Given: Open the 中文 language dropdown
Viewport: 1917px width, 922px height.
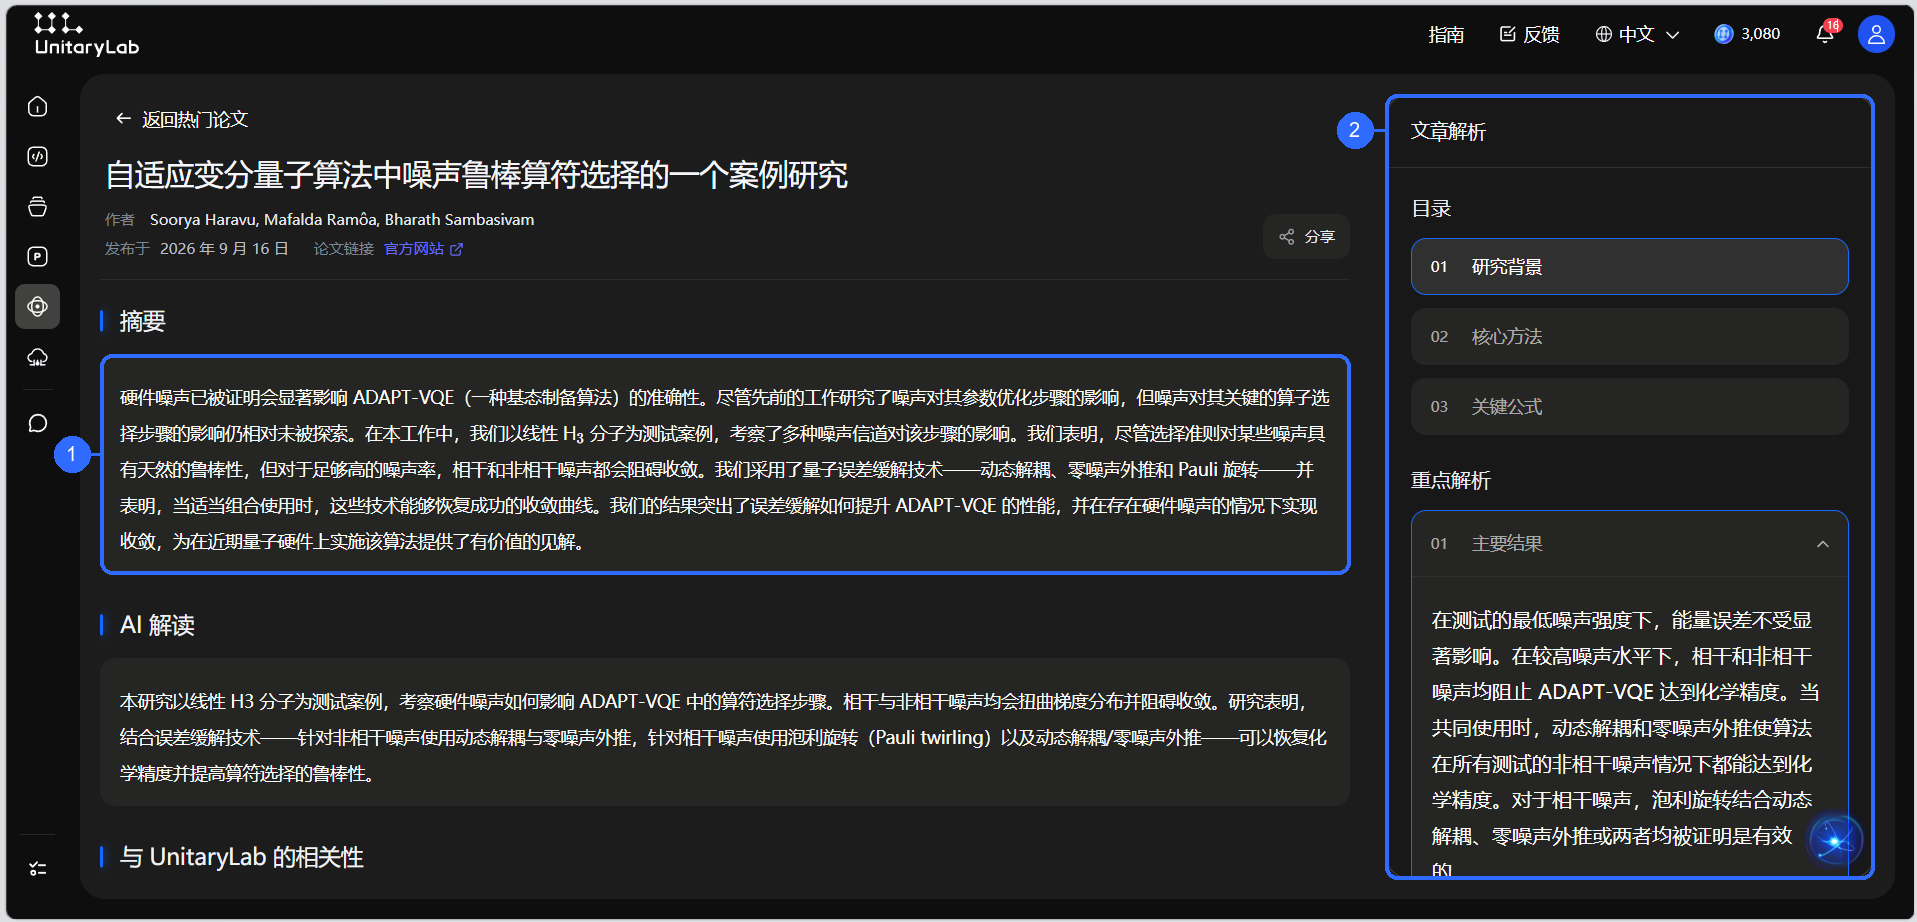Looking at the screenshot, I should tap(1637, 34).
